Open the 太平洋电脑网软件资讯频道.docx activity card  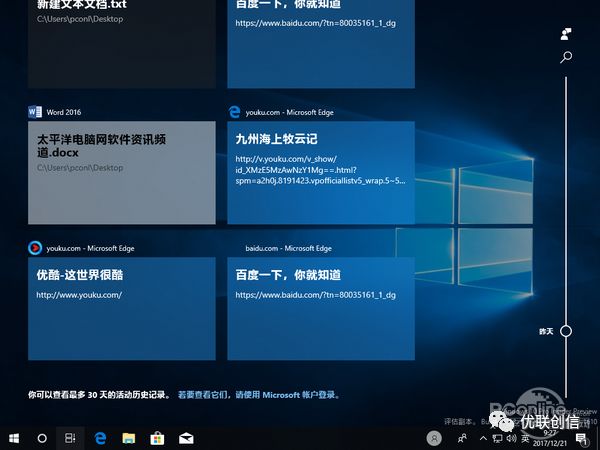[122, 173]
